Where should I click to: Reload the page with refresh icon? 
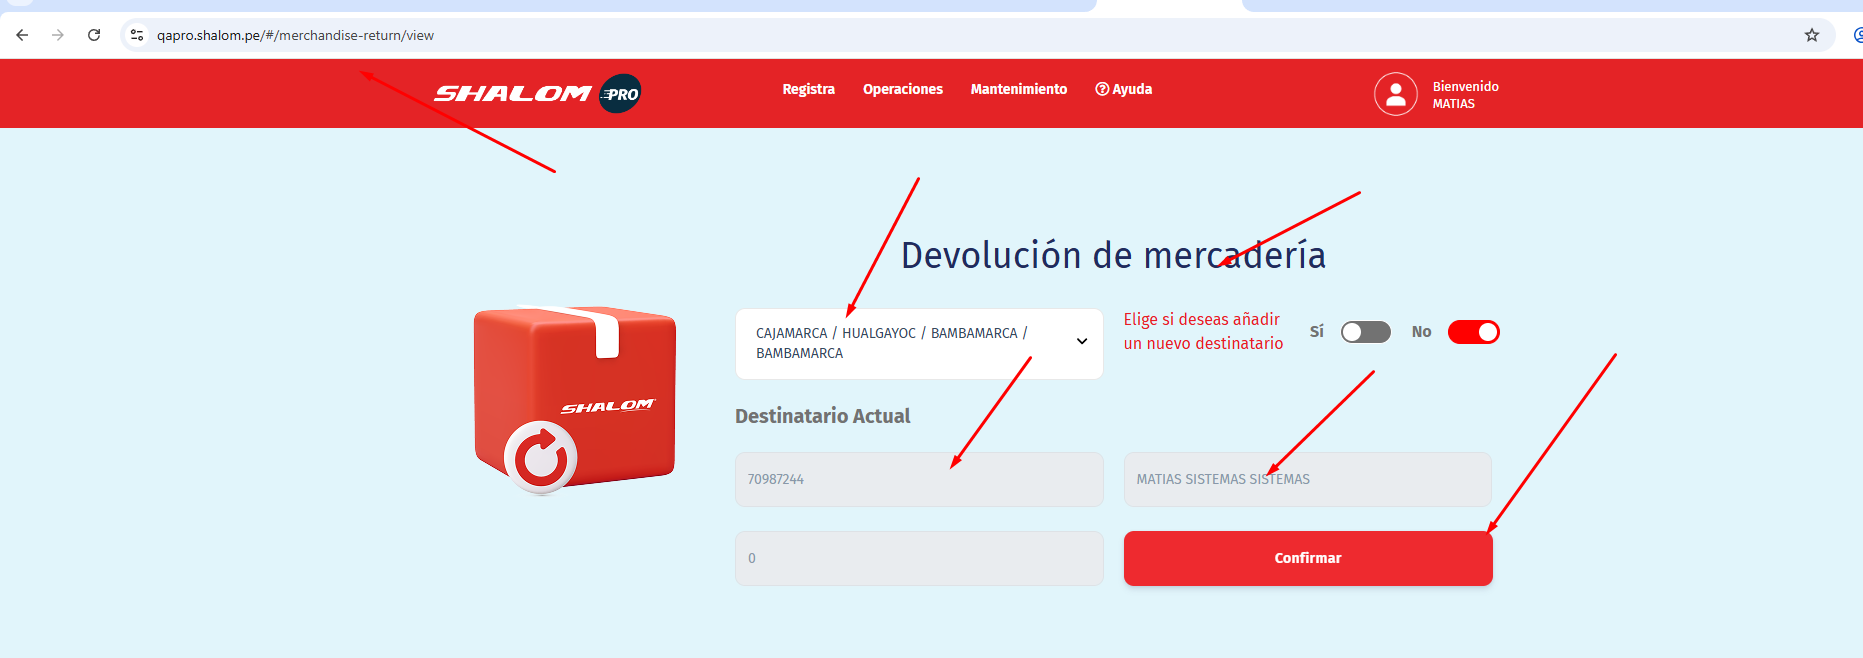[94, 35]
